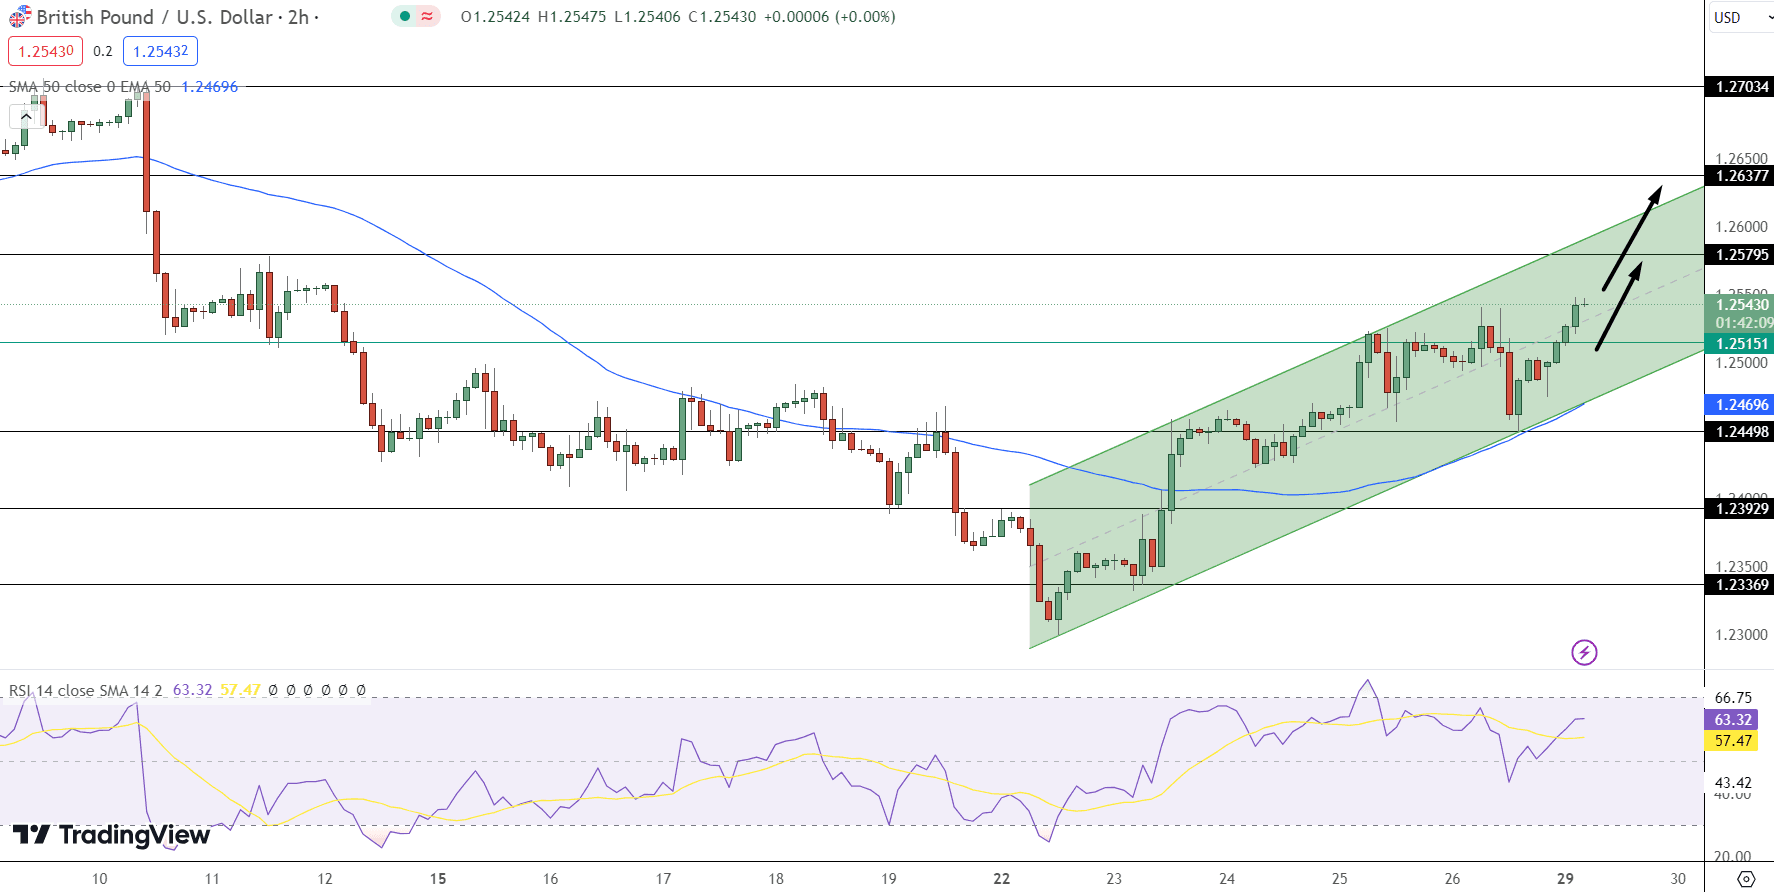Click the change value +0.00006 (+0.00%)
1774x892 pixels.
coord(830,17)
